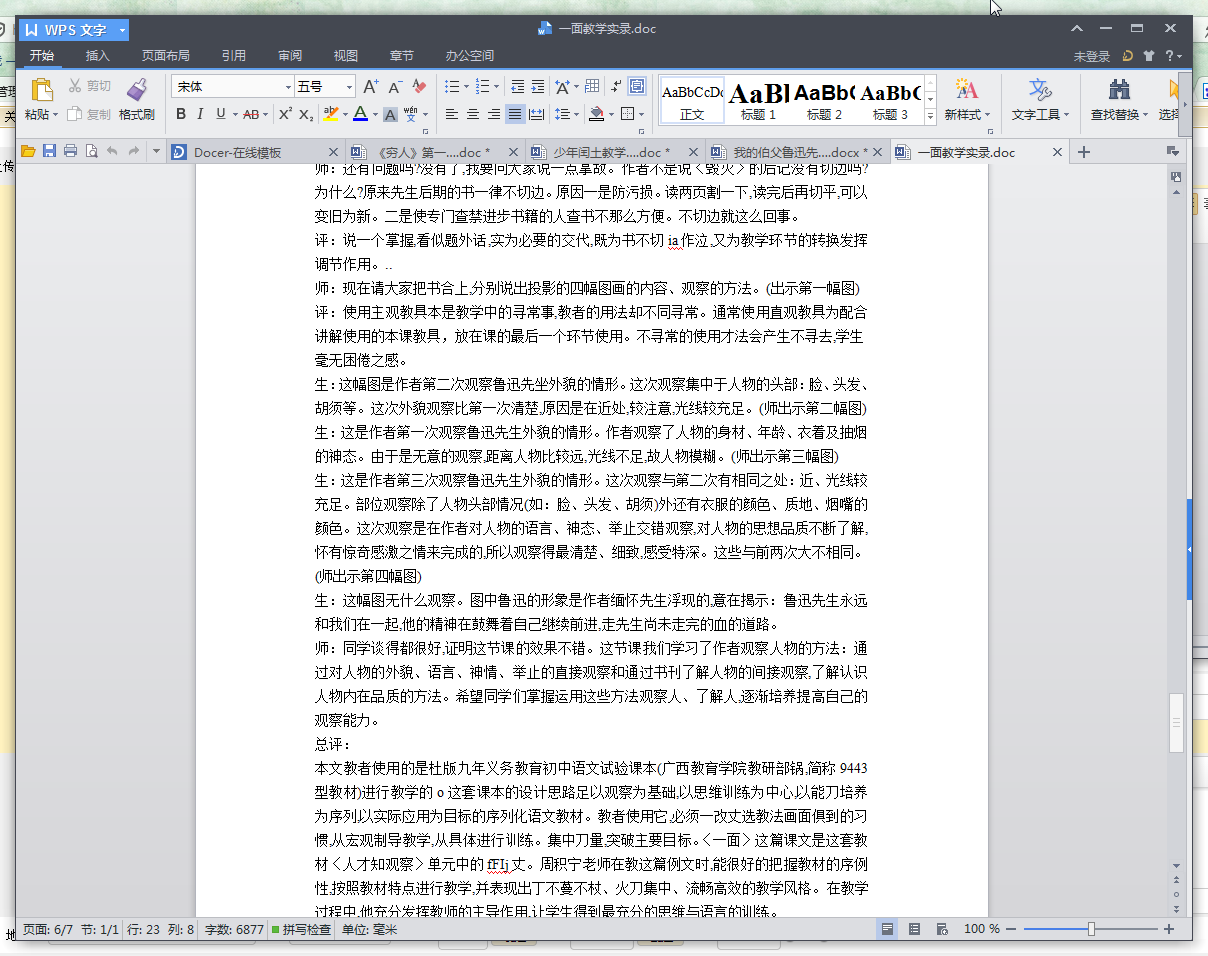Image resolution: width=1208 pixels, height=956 pixels.
Task: Click the zoom slider in status bar
Action: (1090, 929)
